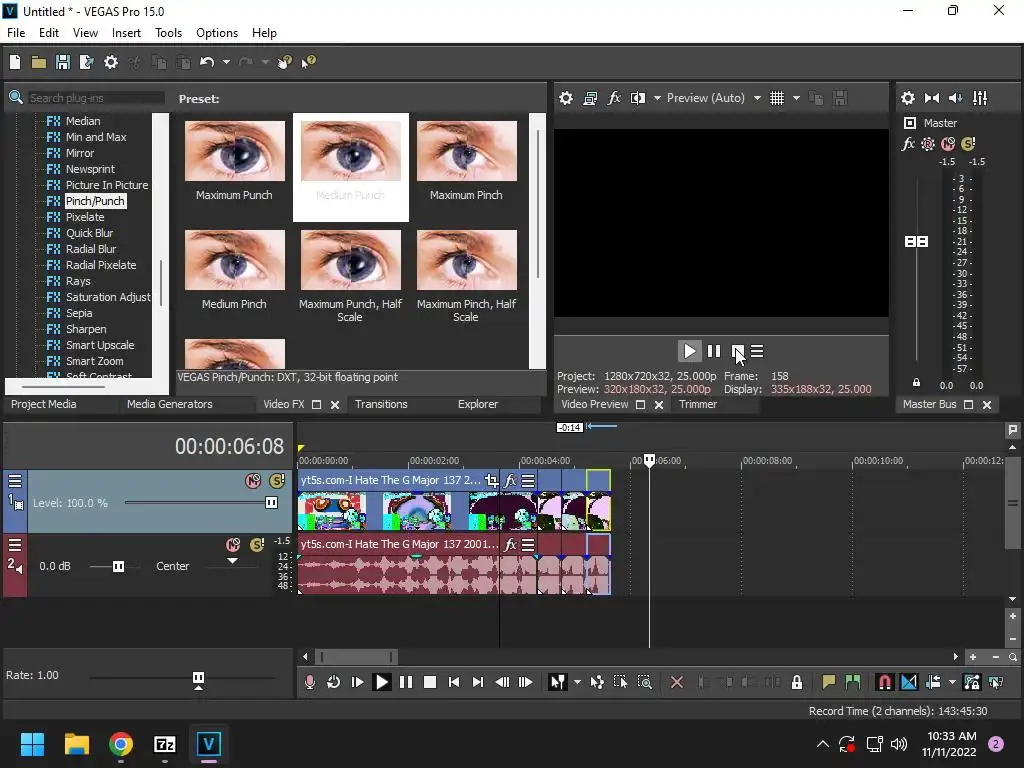The width and height of the screenshot is (1024, 768).
Task: Mute video track 1
Action: tap(253, 481)
